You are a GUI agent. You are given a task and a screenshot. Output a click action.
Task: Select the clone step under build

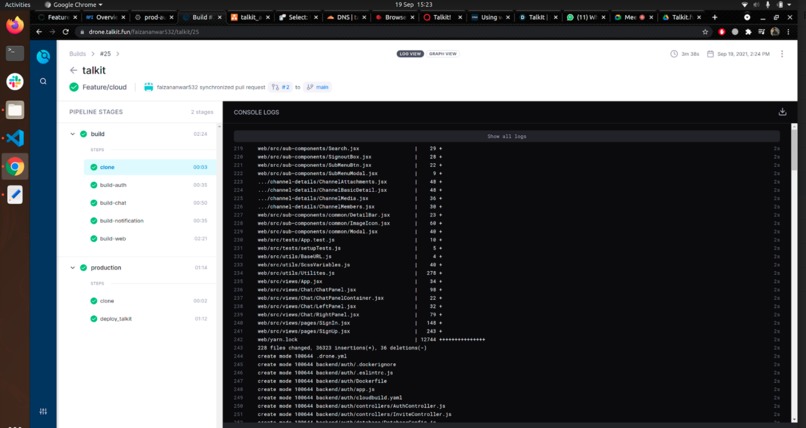pyautogui.click(x=150, y=167)
